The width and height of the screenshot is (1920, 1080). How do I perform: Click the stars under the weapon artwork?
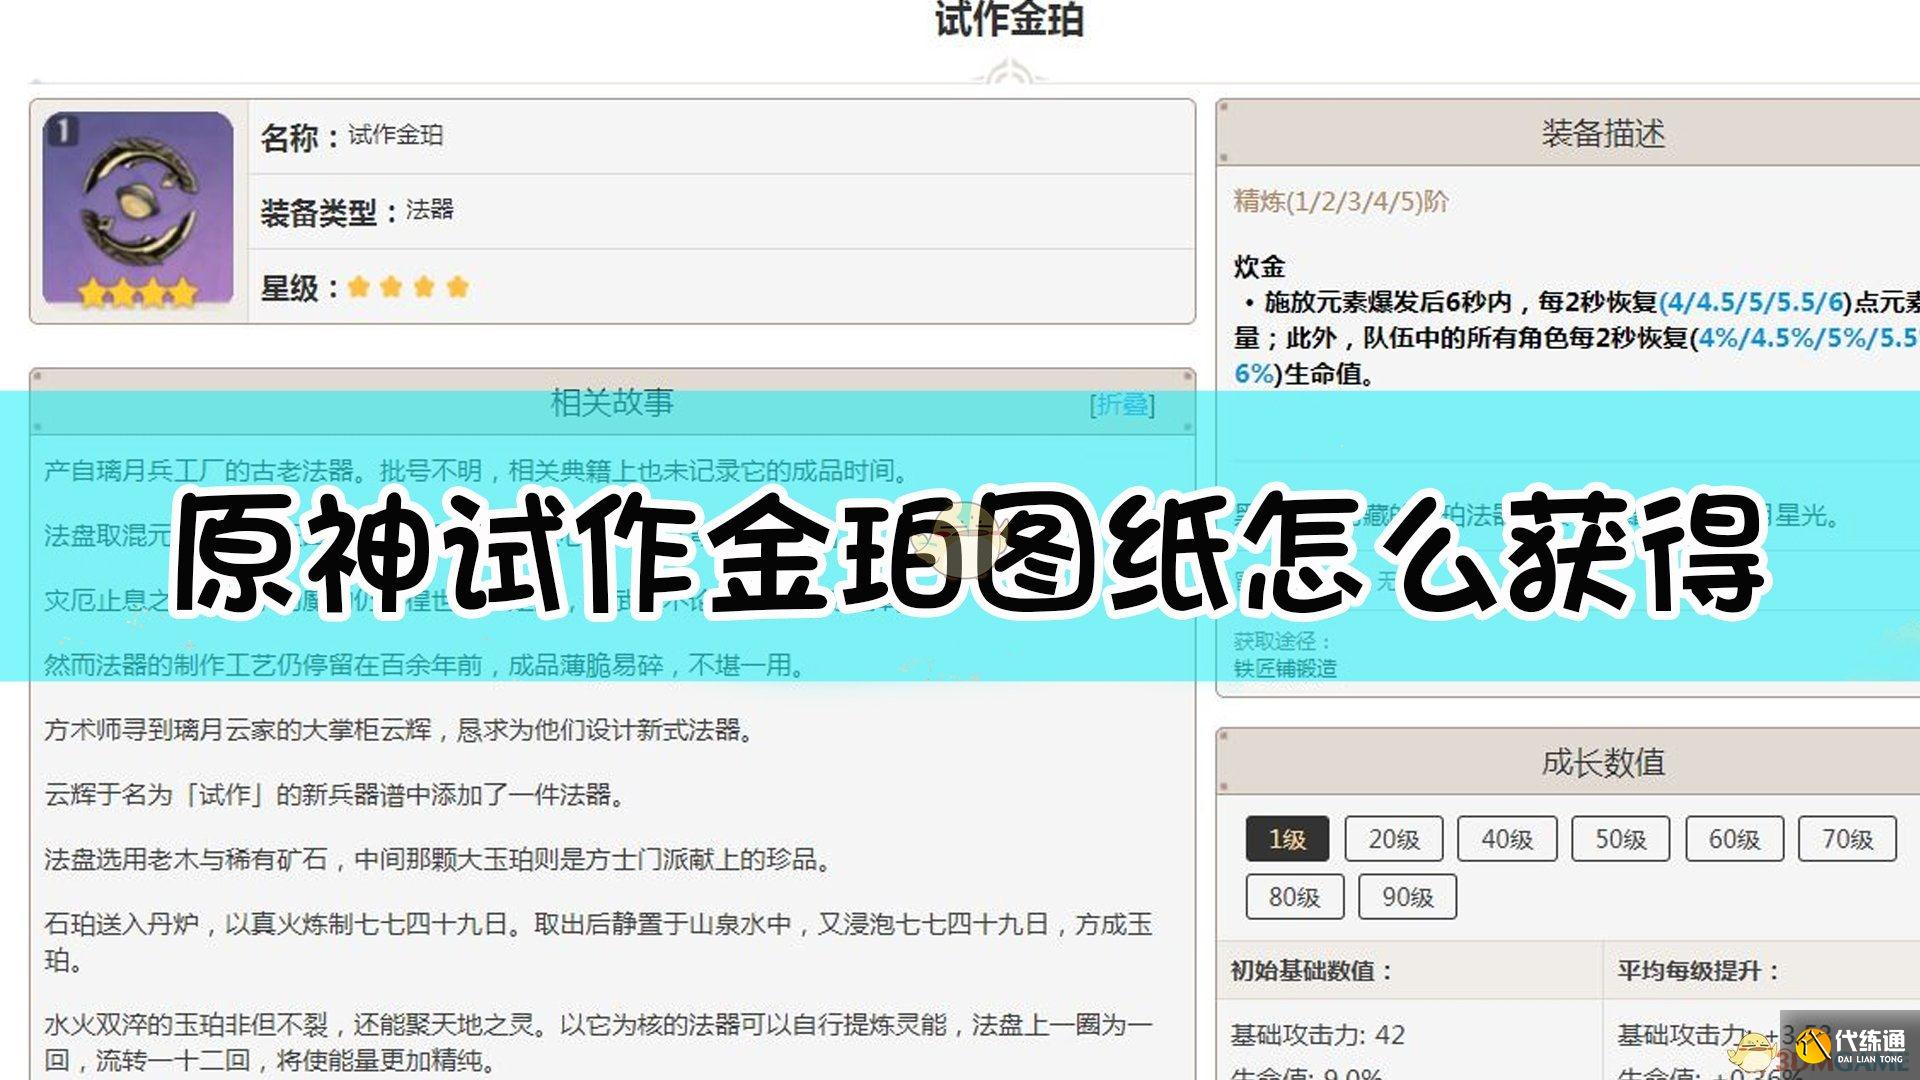(x=137, y=291)
